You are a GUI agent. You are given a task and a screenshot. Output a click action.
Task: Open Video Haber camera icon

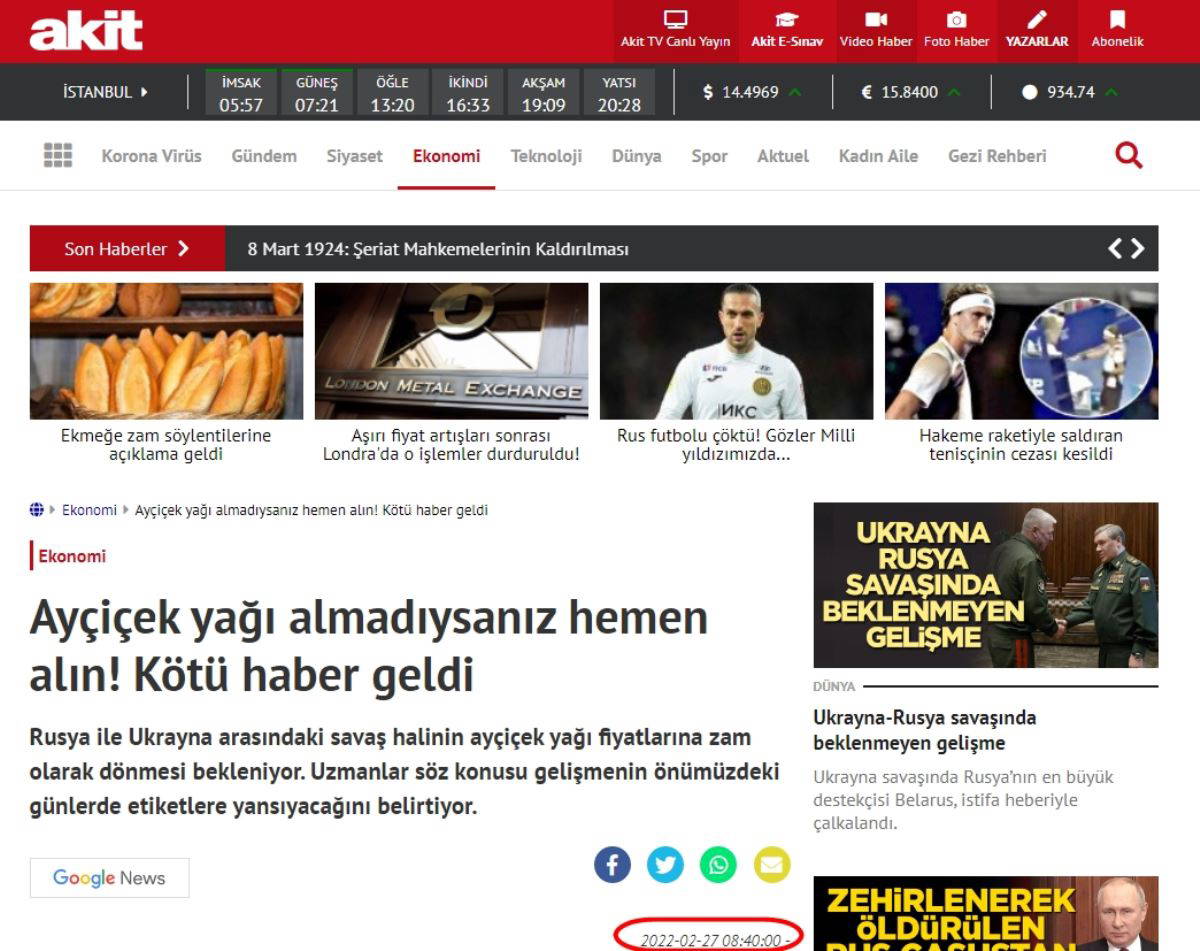coord(876,20)
